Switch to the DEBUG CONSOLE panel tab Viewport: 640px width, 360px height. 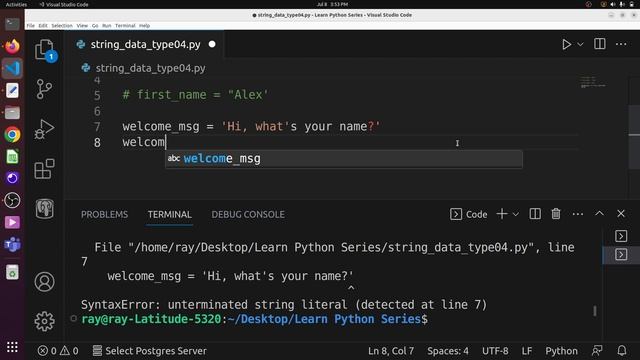[x=248, y=214]
